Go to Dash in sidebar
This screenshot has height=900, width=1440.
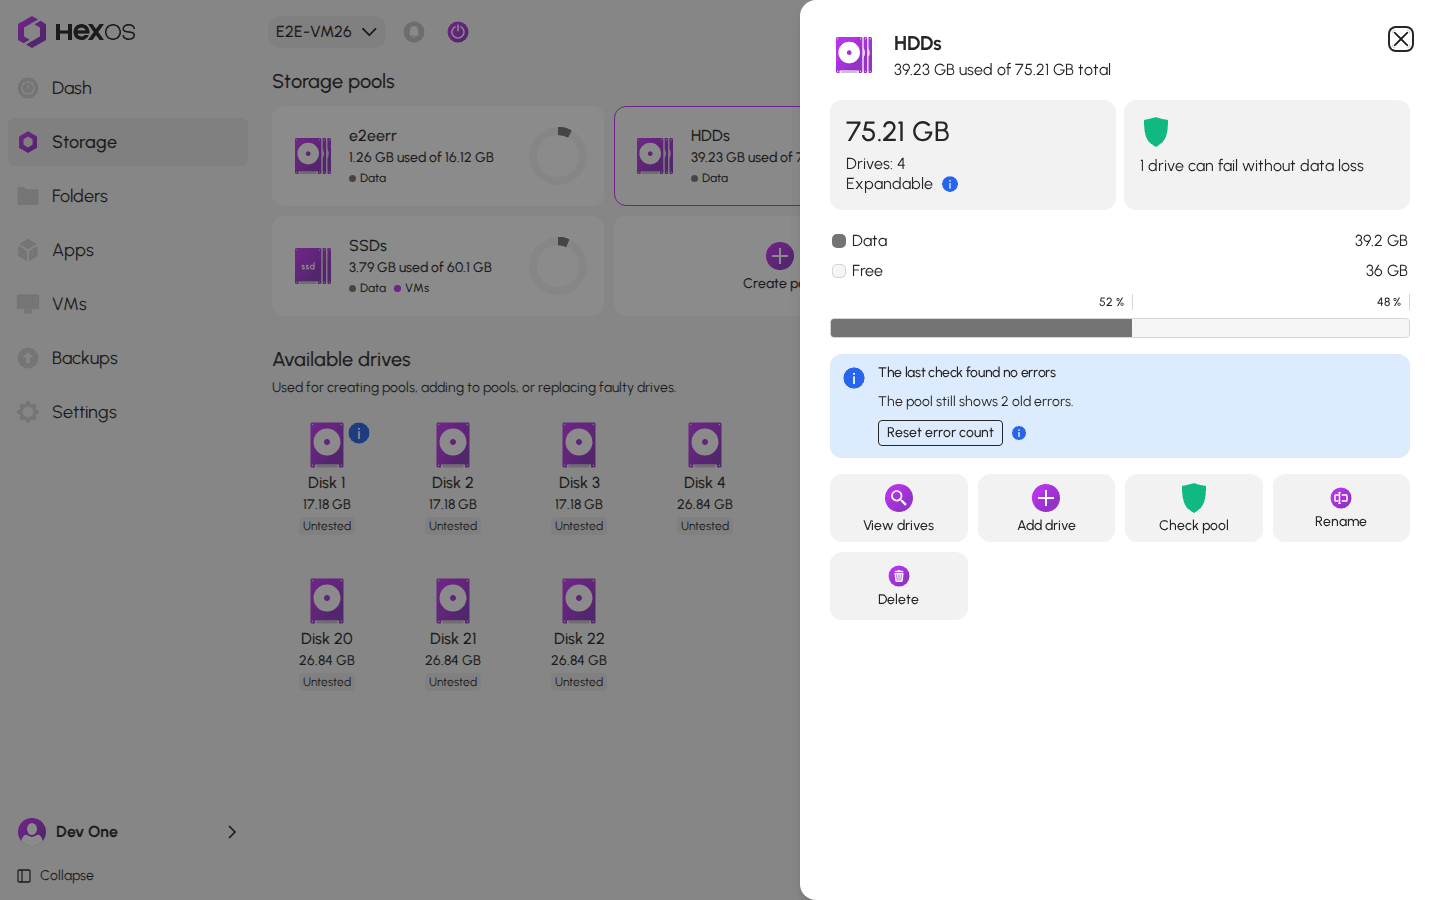point(128,88)
